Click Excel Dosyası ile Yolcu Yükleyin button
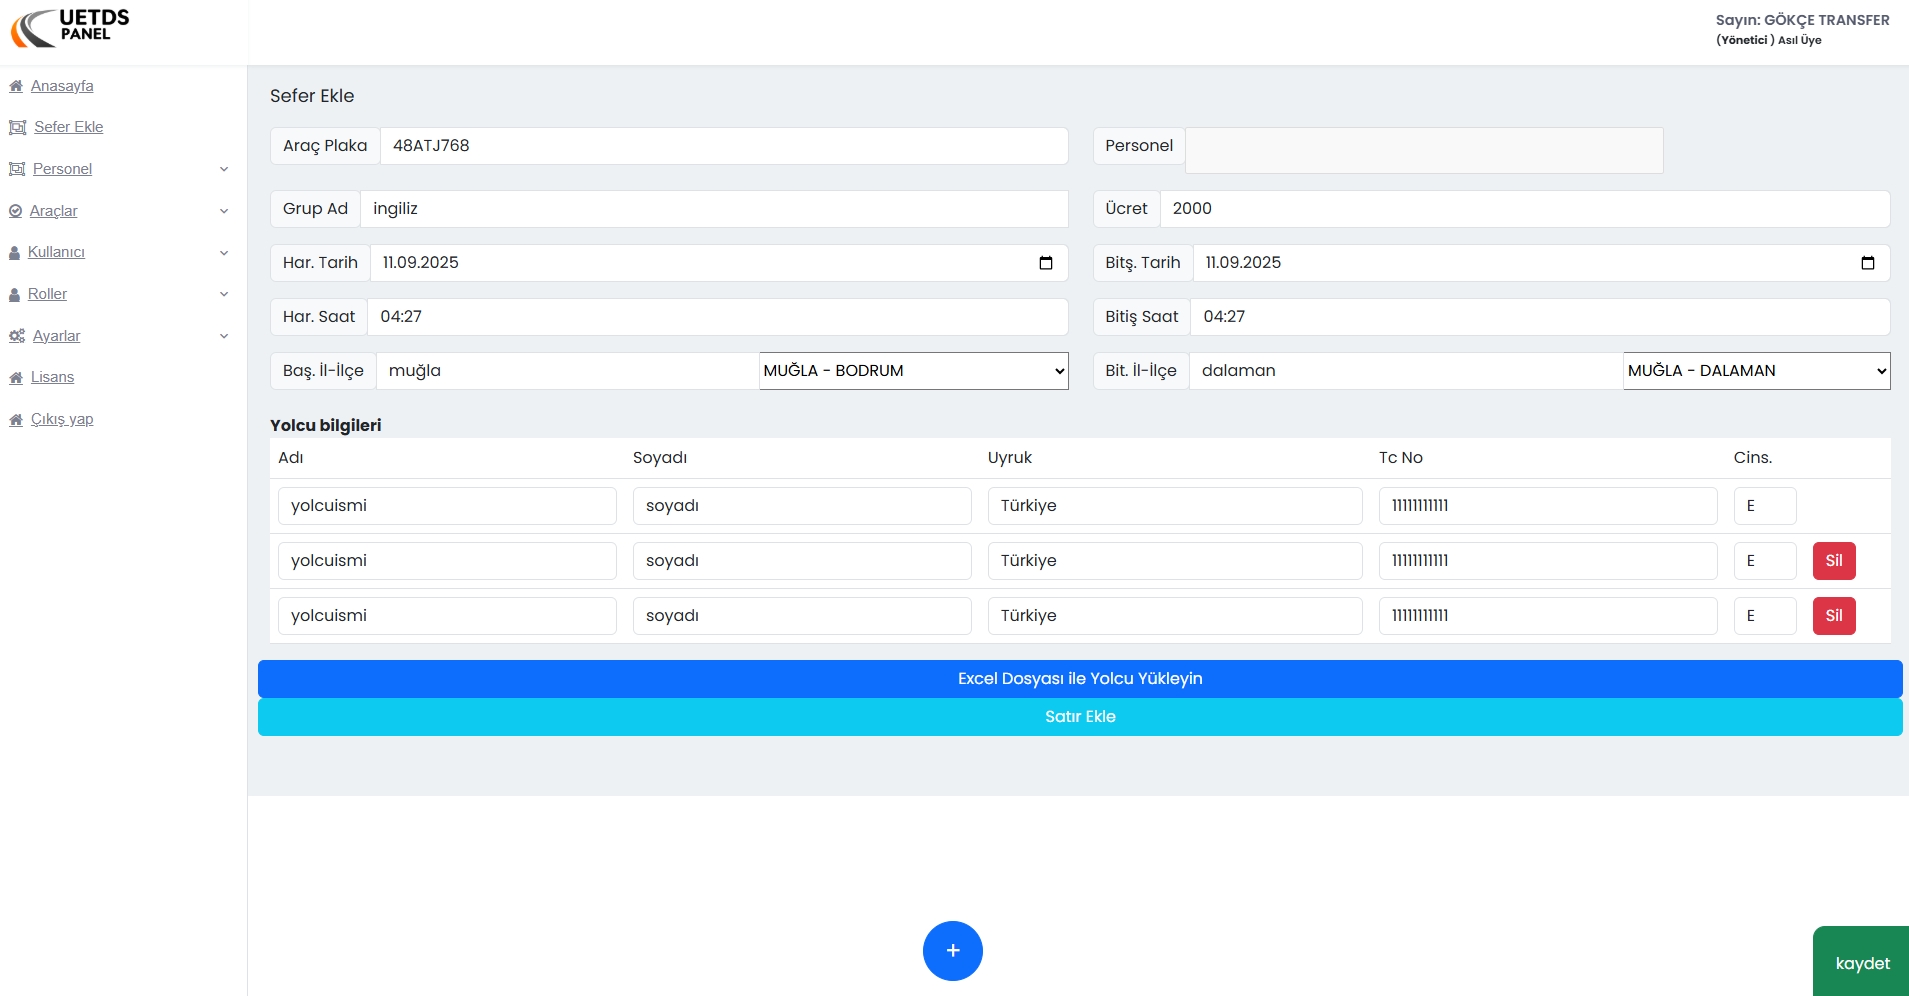The width and height of the screenshot is (1909, 996). 1080,679
